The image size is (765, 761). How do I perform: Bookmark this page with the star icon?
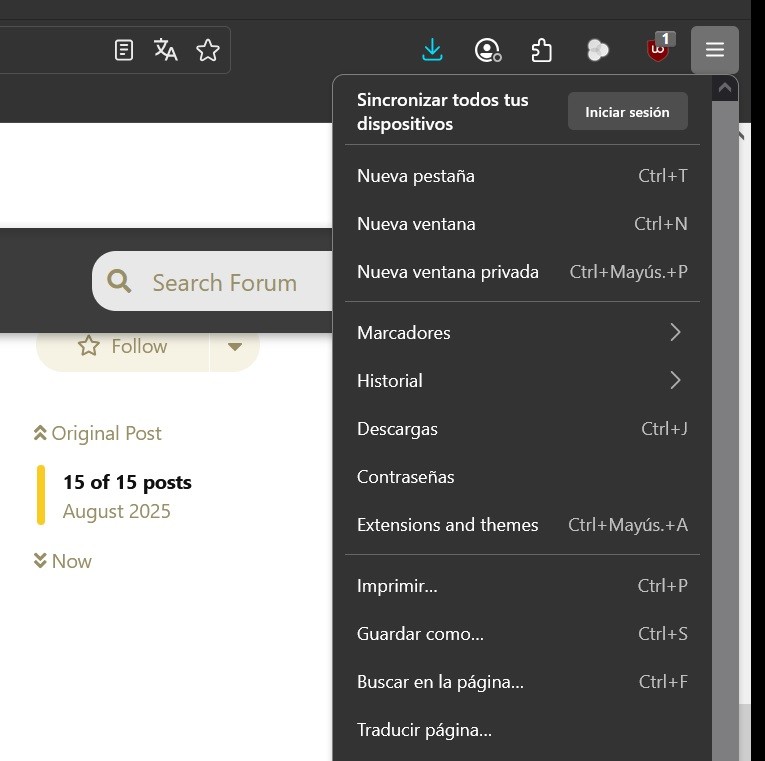[208, 50]
